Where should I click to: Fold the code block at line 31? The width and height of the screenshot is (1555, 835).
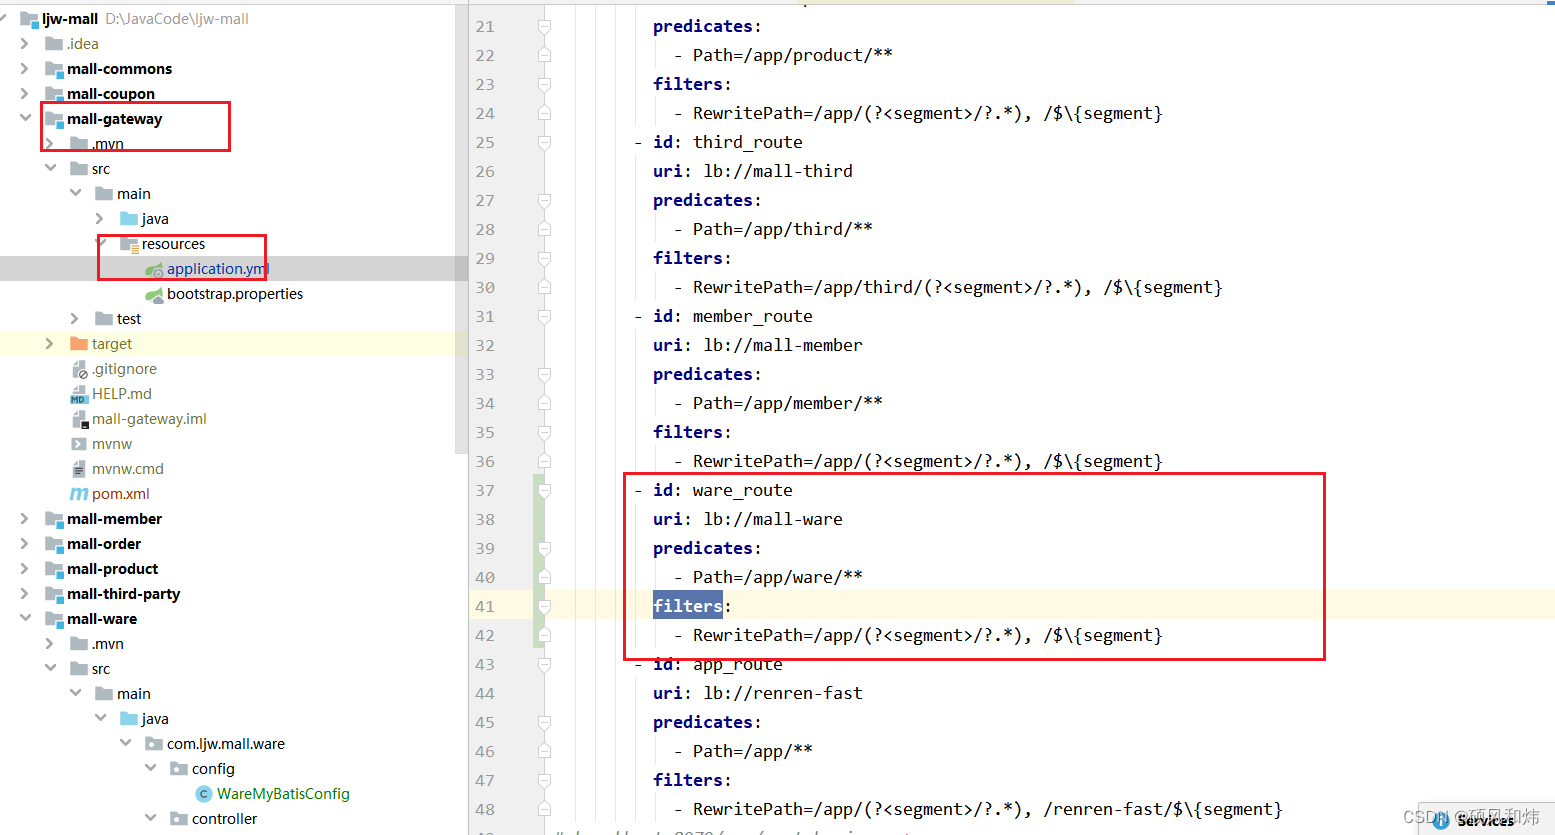pyautogui.click(x=544, y=317)
